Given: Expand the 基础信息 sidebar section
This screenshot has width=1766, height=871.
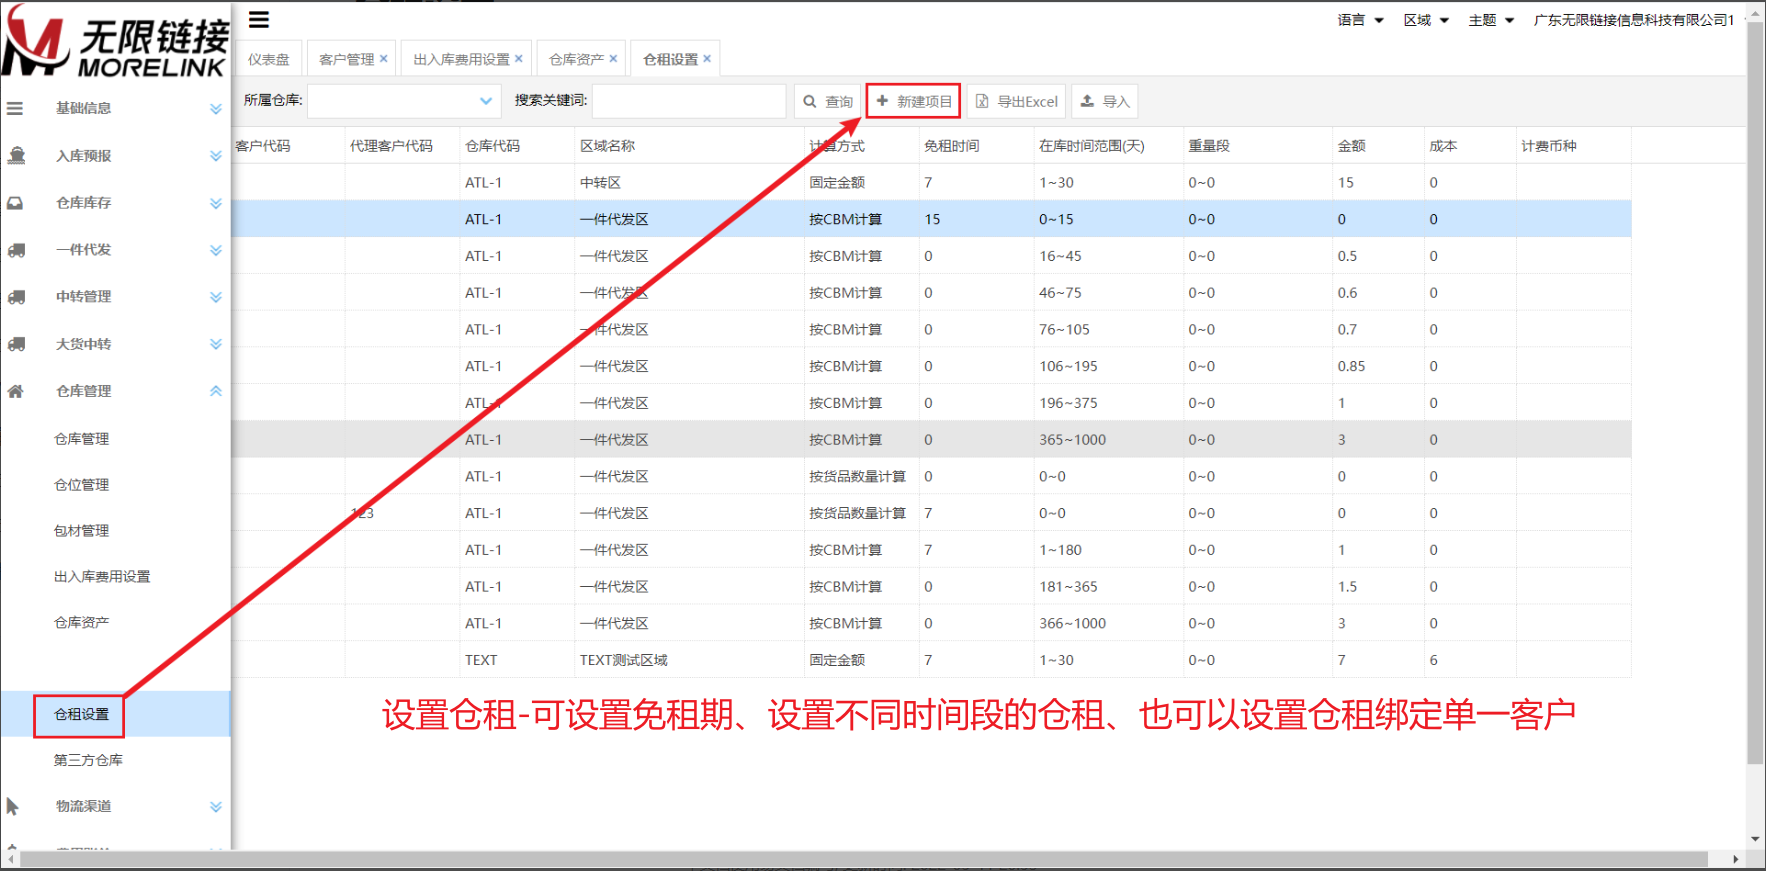Looking at the screenshot, I should (216, 108).
